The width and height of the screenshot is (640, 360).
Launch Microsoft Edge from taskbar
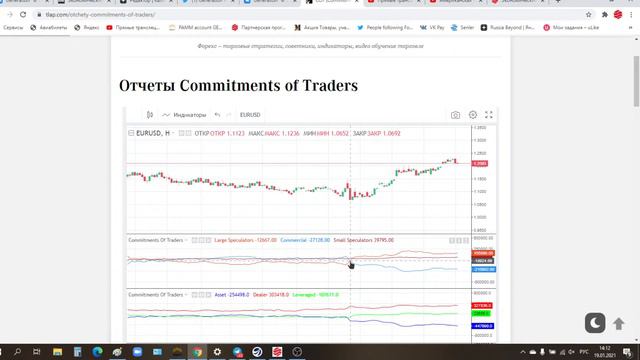tap(97, 352)
